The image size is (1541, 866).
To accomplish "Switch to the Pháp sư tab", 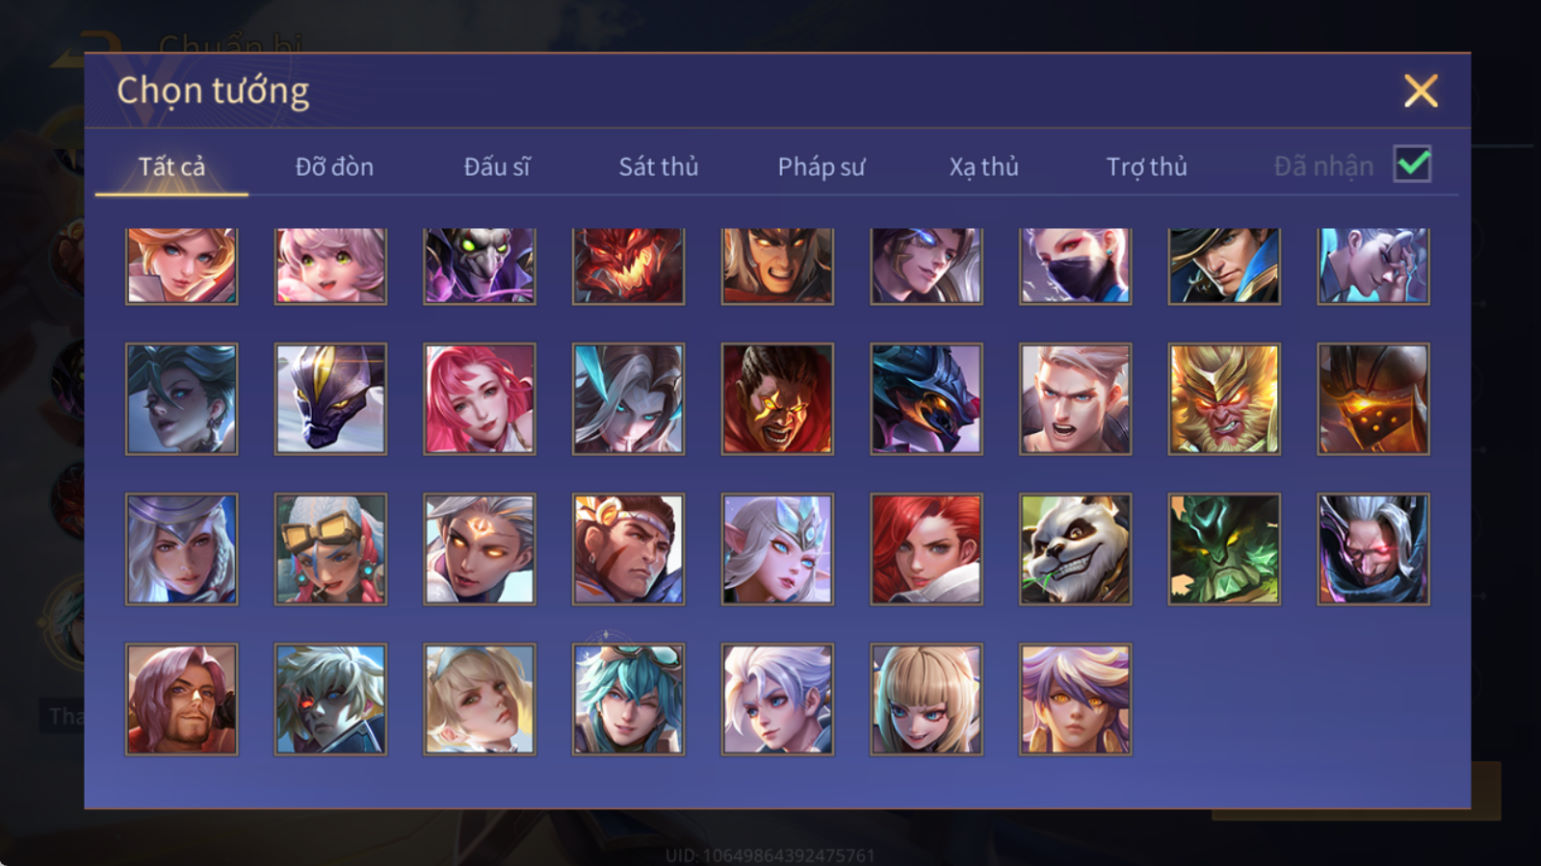I will (x=821, y=167).
